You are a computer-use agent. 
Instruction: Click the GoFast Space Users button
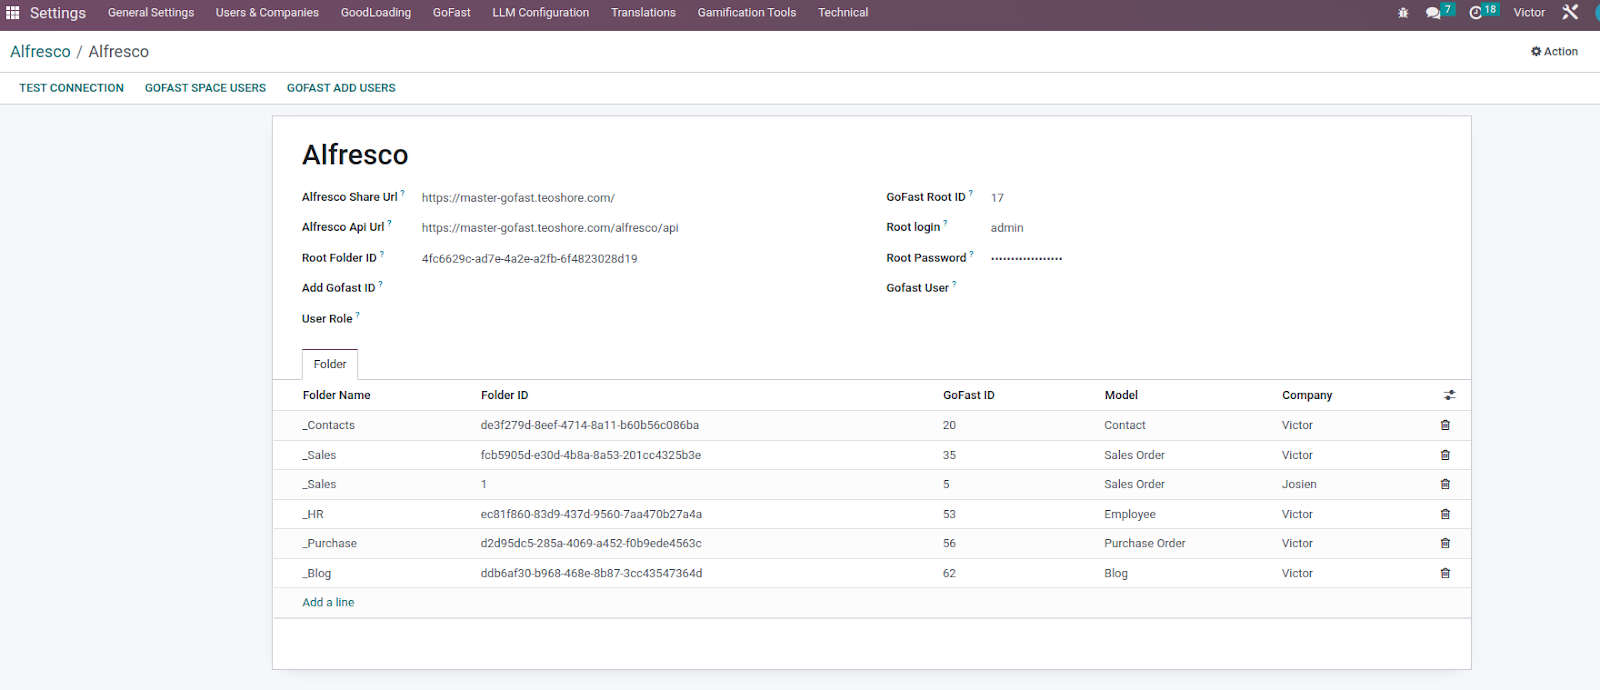tap(205, 88)
